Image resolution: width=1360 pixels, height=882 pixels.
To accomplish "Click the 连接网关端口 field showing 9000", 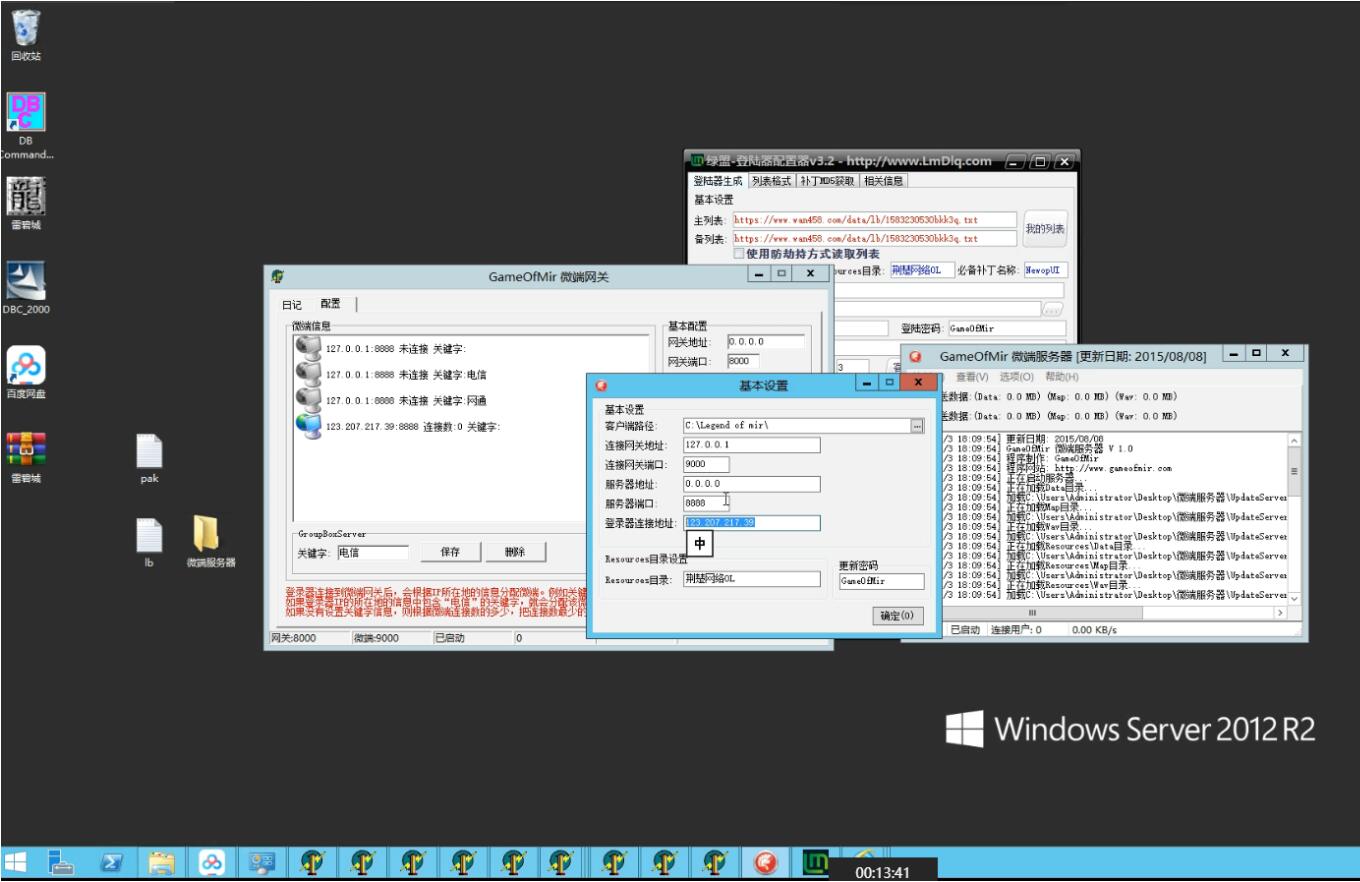I will pyautogui.click(x=706, y=464).
